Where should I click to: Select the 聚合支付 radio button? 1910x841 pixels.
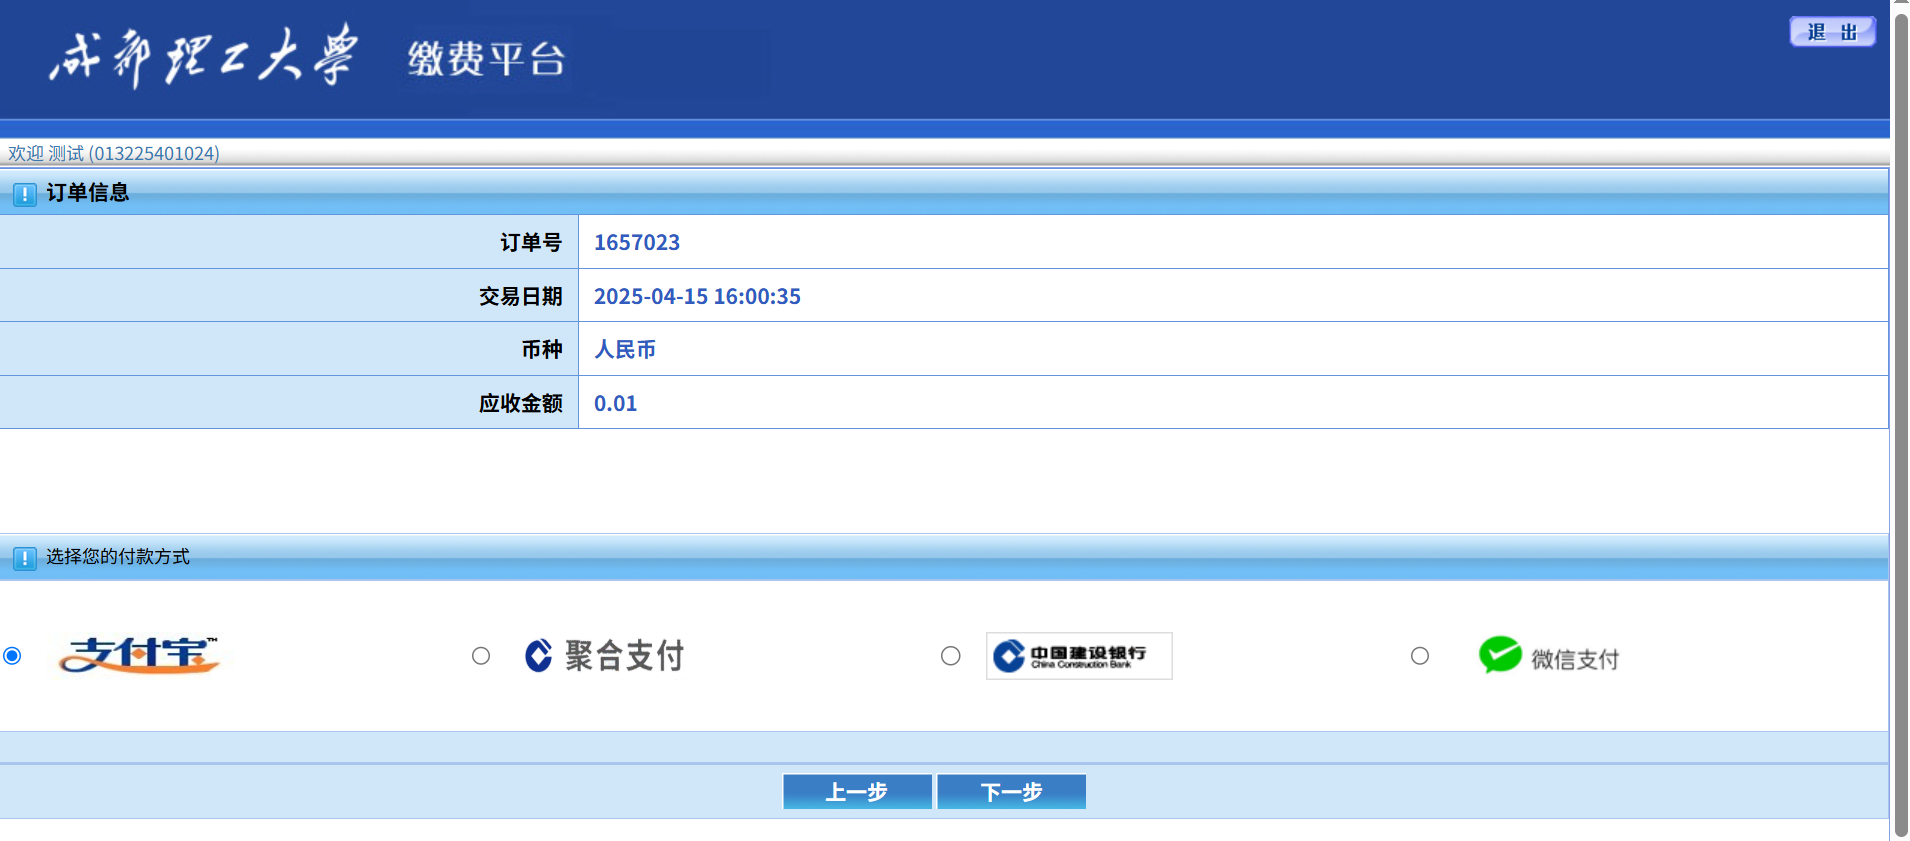[x=481, y=656]
